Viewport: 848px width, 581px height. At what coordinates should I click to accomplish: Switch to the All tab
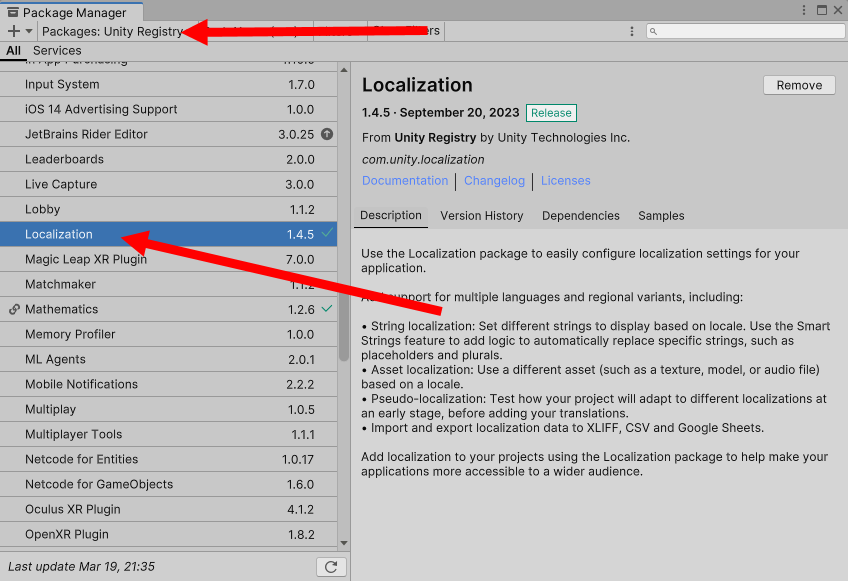(14, 51)
